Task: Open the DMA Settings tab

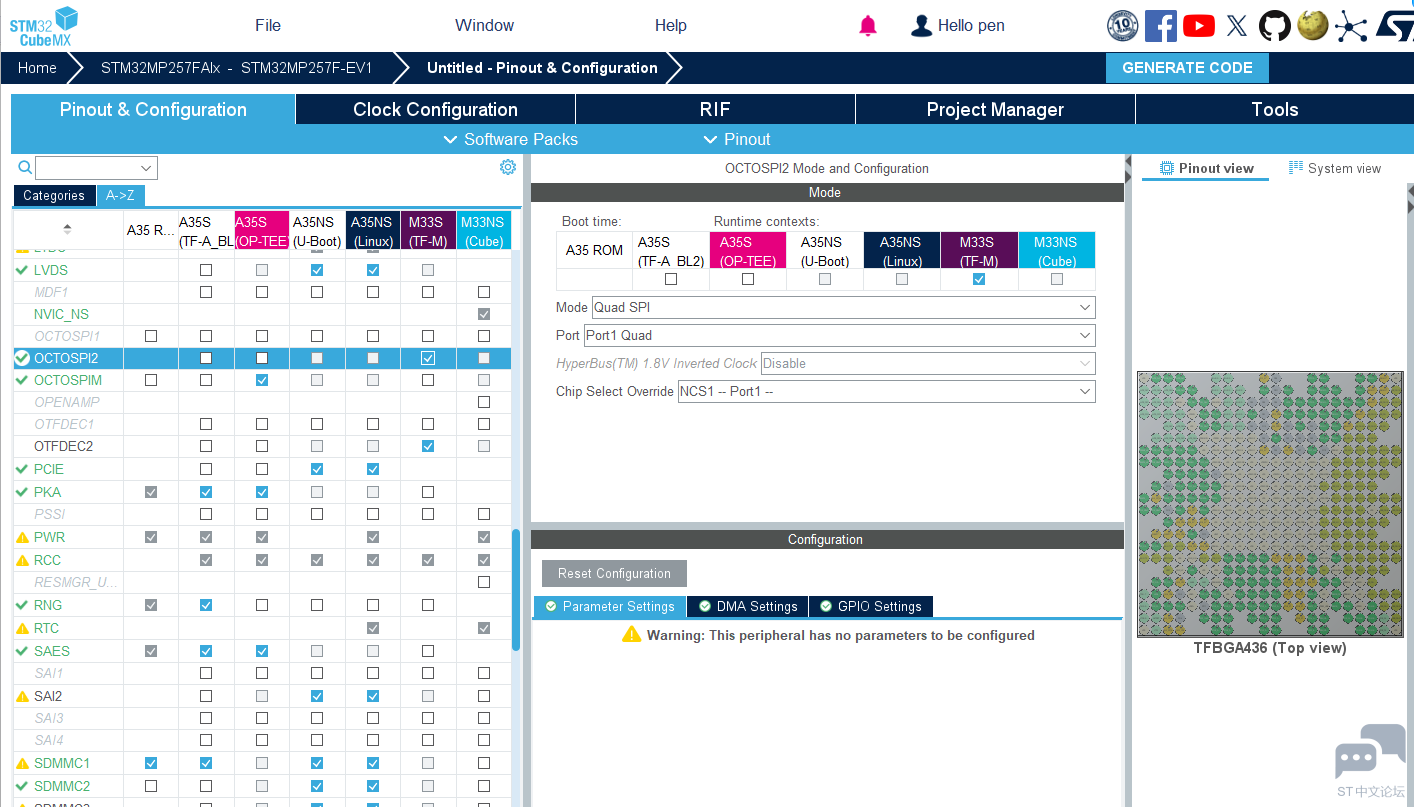Action: click(x=749, y=606)
